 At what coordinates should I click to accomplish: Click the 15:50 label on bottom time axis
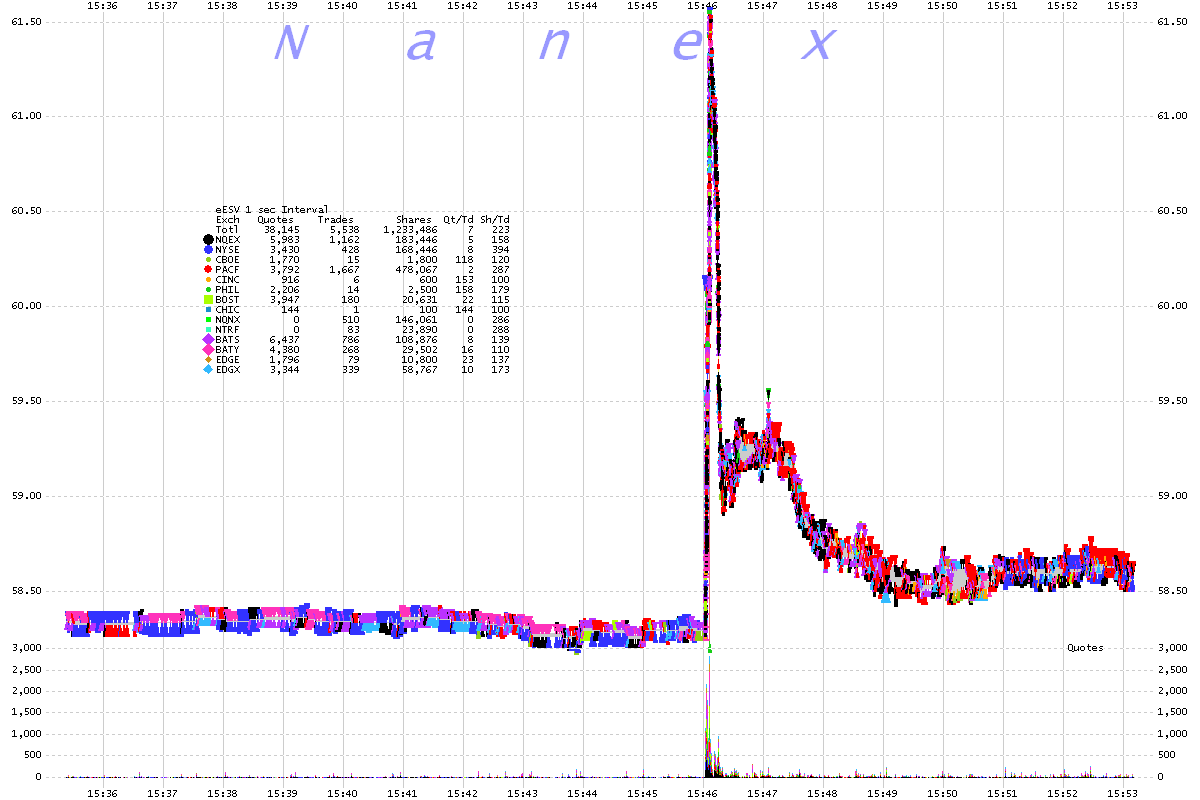[x=943, y=793]
